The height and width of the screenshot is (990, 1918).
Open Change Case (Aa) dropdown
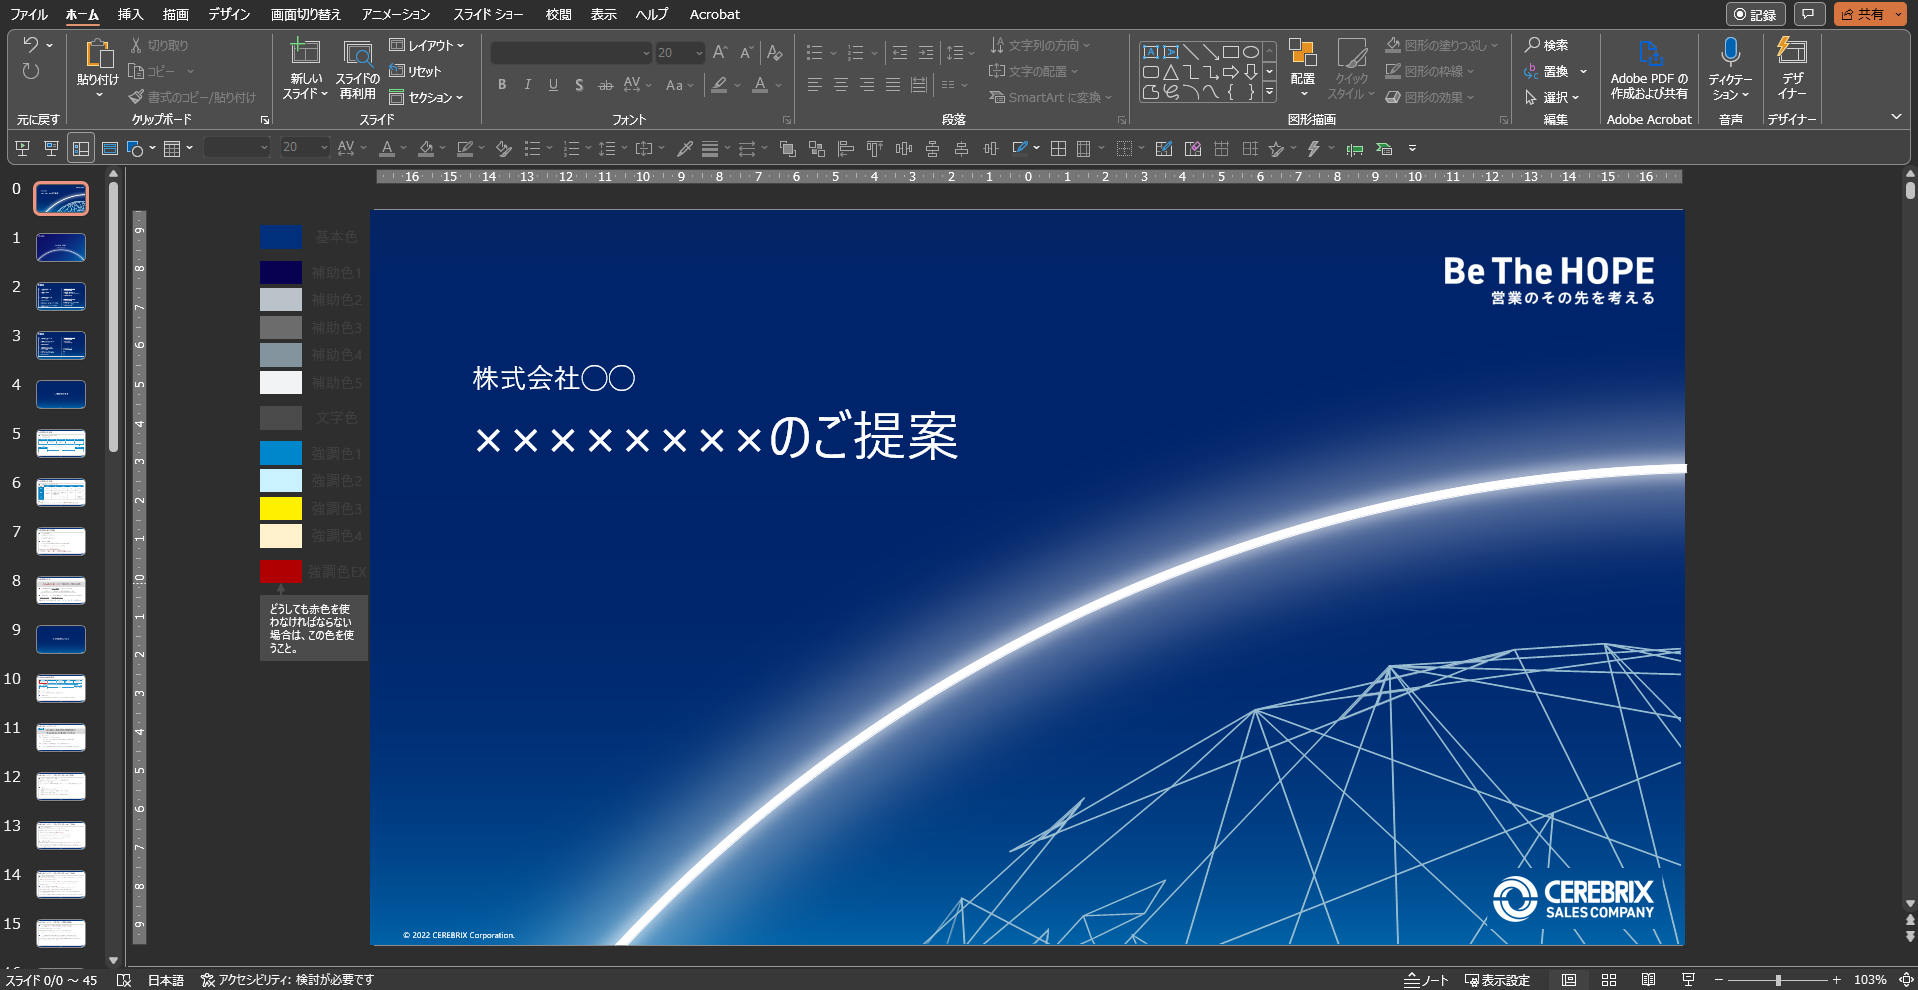[680, 85]
